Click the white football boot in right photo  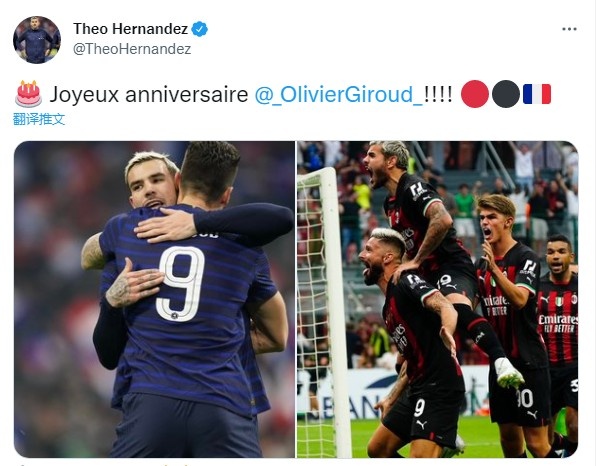509,373
